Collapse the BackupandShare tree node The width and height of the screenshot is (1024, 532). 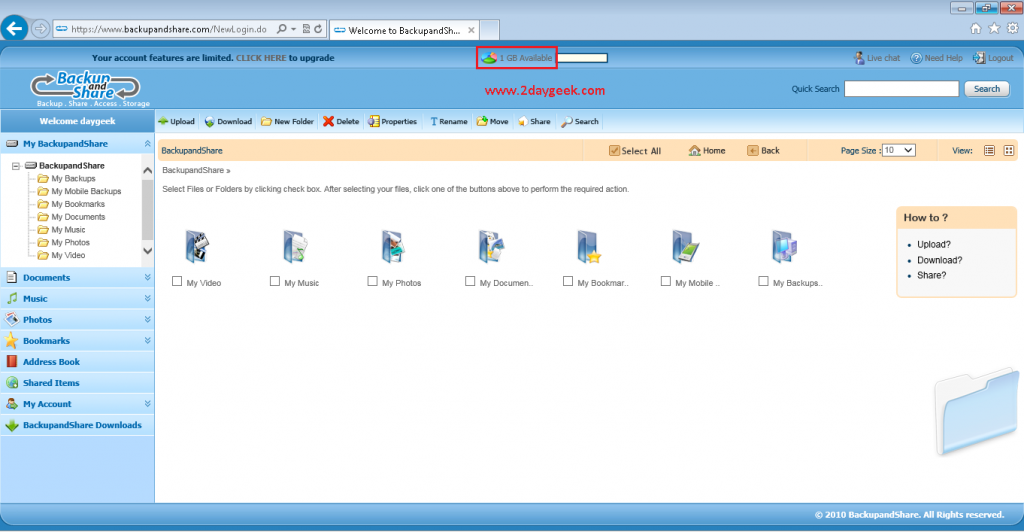(16, 166)
